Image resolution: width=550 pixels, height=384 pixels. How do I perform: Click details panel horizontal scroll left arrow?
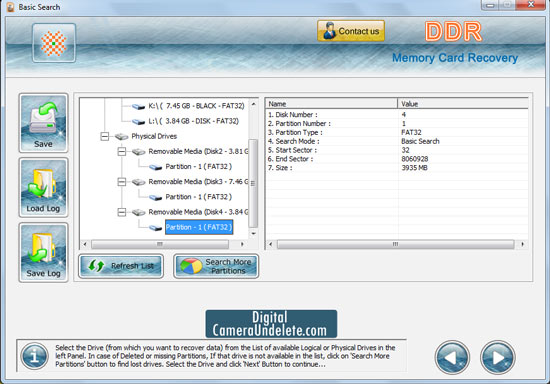tap(270, 244)
